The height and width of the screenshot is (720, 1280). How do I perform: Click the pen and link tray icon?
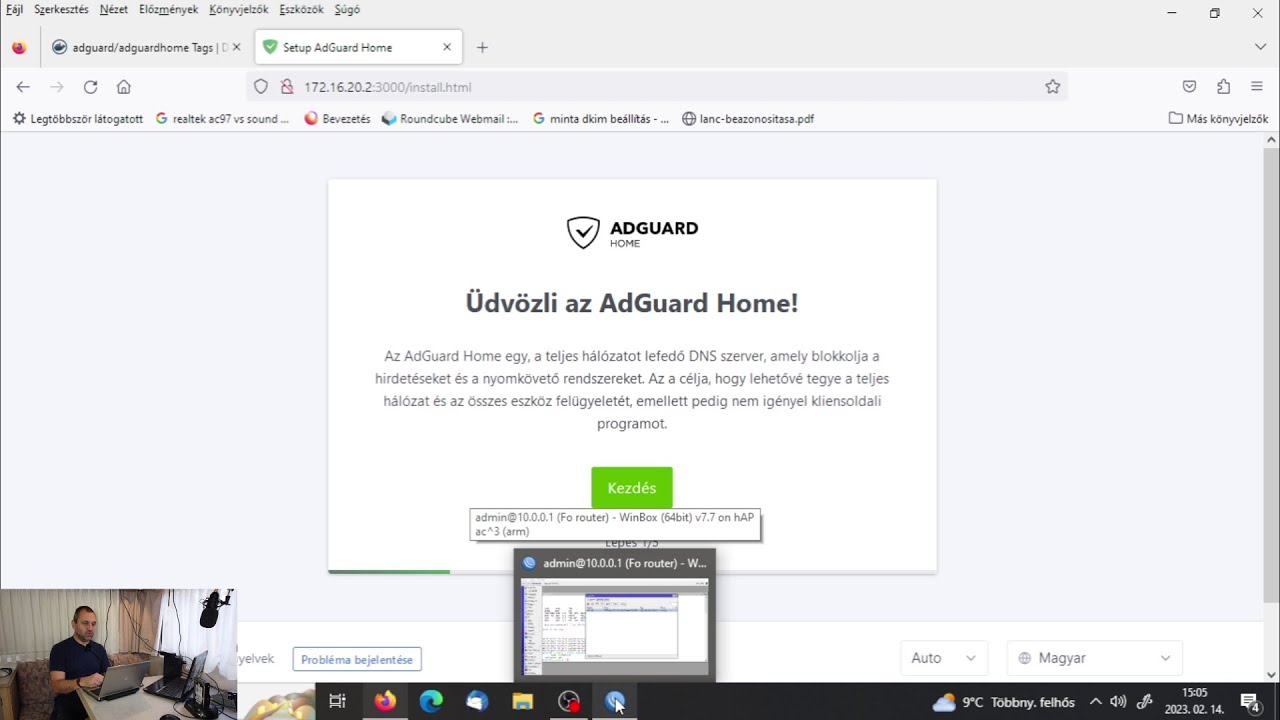(1145, 702)
